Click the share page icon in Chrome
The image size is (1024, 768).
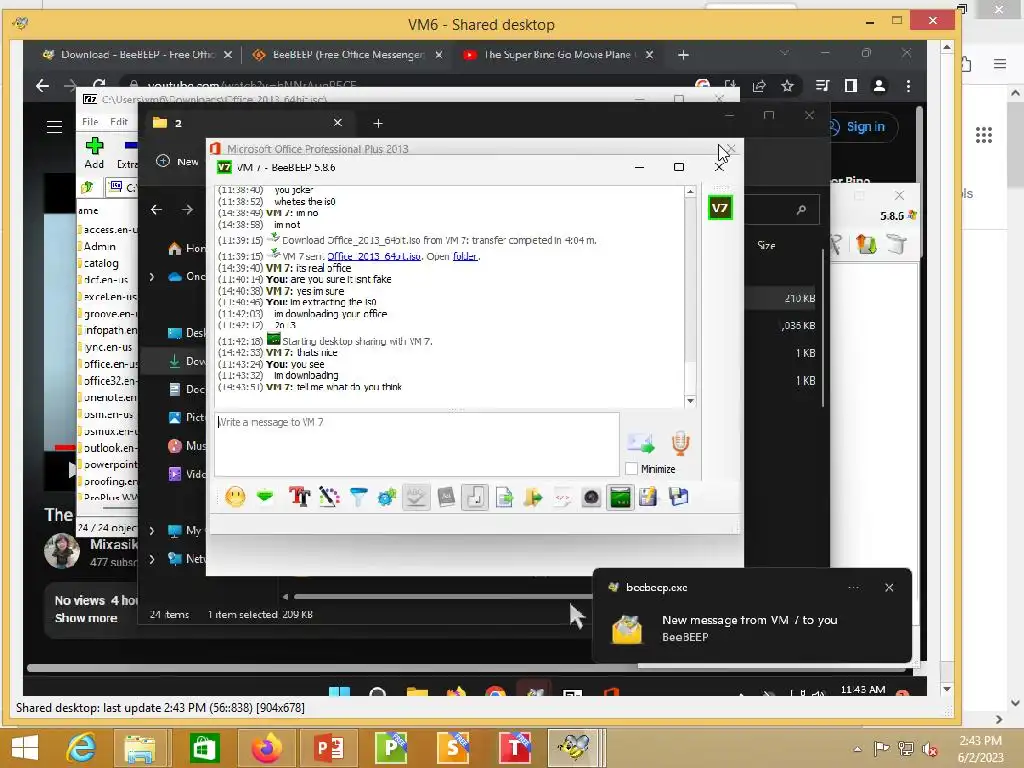(x=759, y=86)
